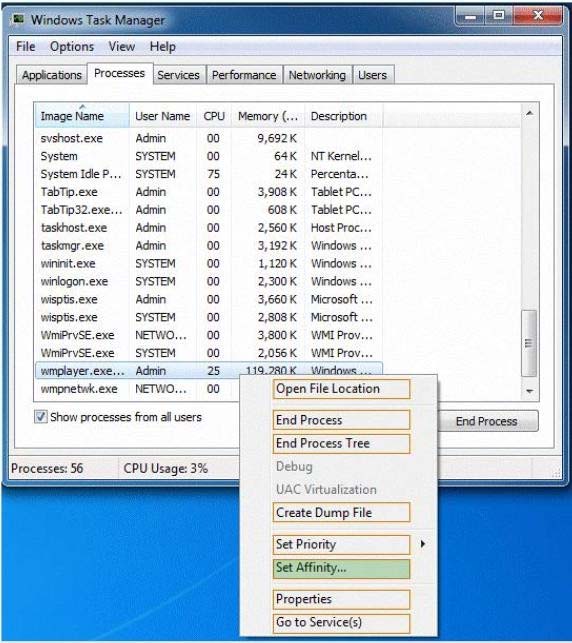Open the Options menu

pyautogui.click(x=72, y=46)
